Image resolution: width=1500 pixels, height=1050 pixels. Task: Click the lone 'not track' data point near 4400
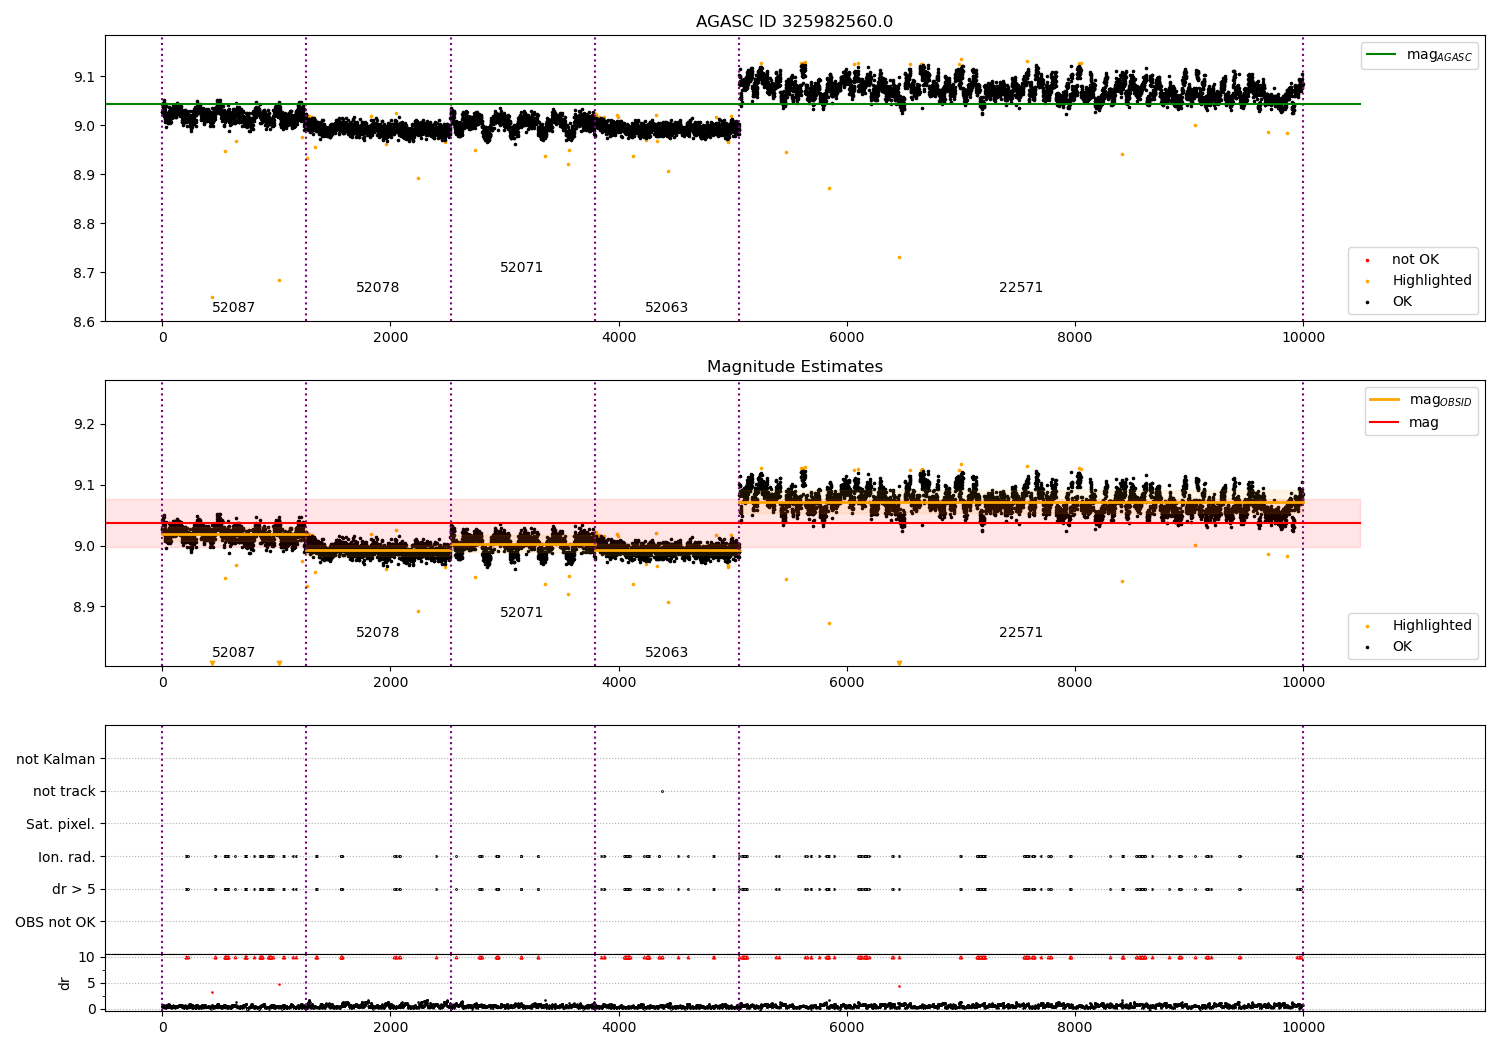tap(662, 792)
